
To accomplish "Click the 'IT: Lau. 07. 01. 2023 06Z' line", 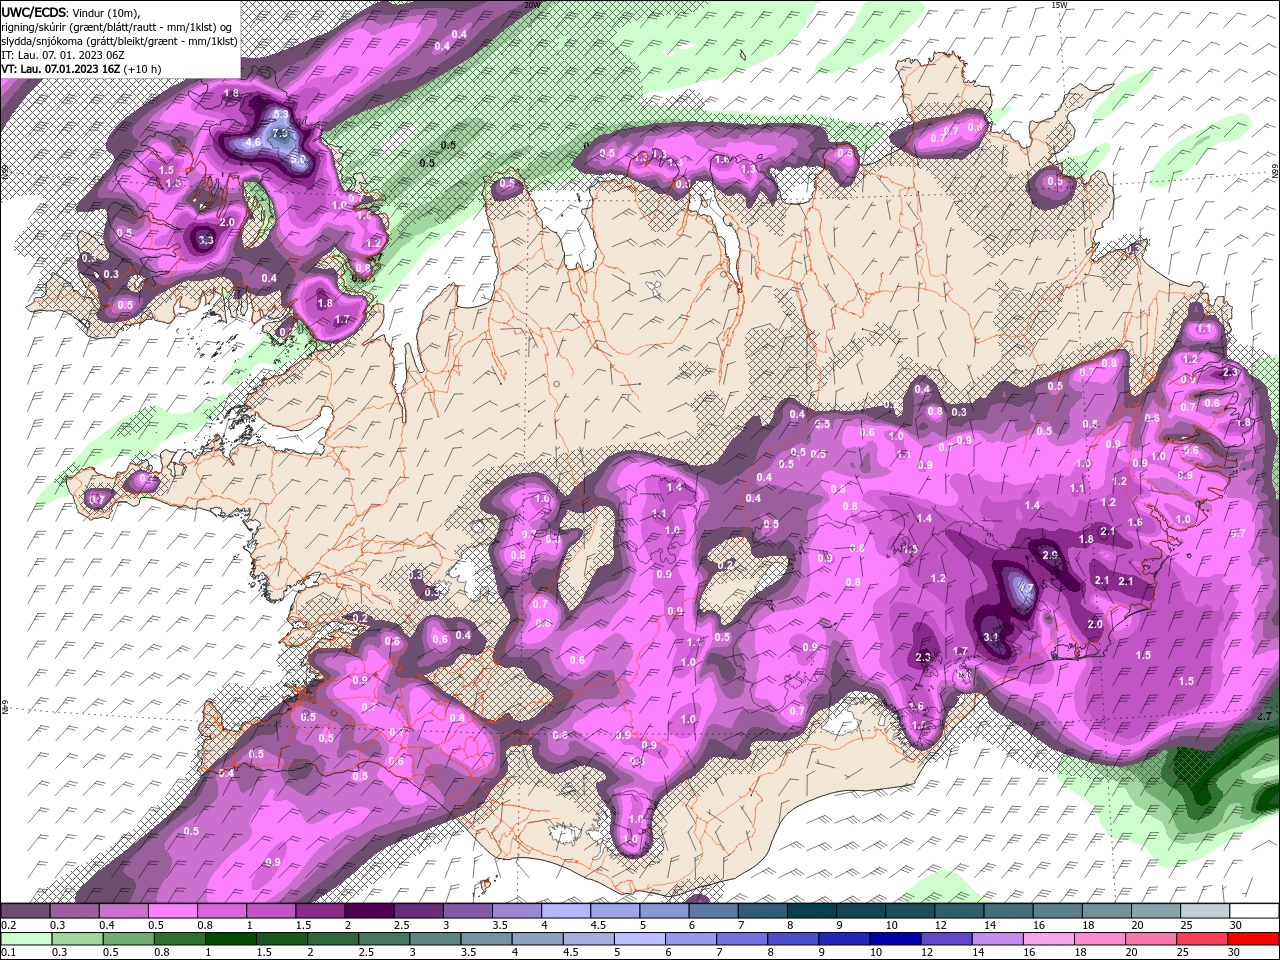I will click(62, 55).
